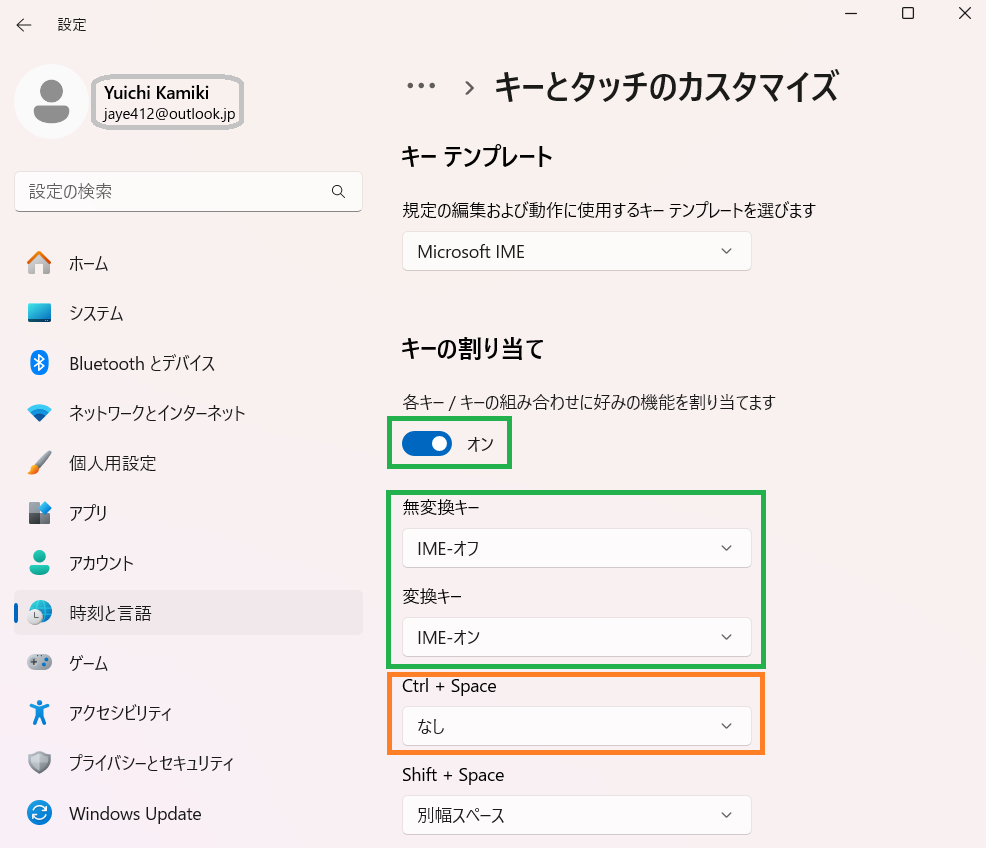The image size is (986, 848).
Task: Click the back arrow in title bar
Action: (x=24, y=25)
